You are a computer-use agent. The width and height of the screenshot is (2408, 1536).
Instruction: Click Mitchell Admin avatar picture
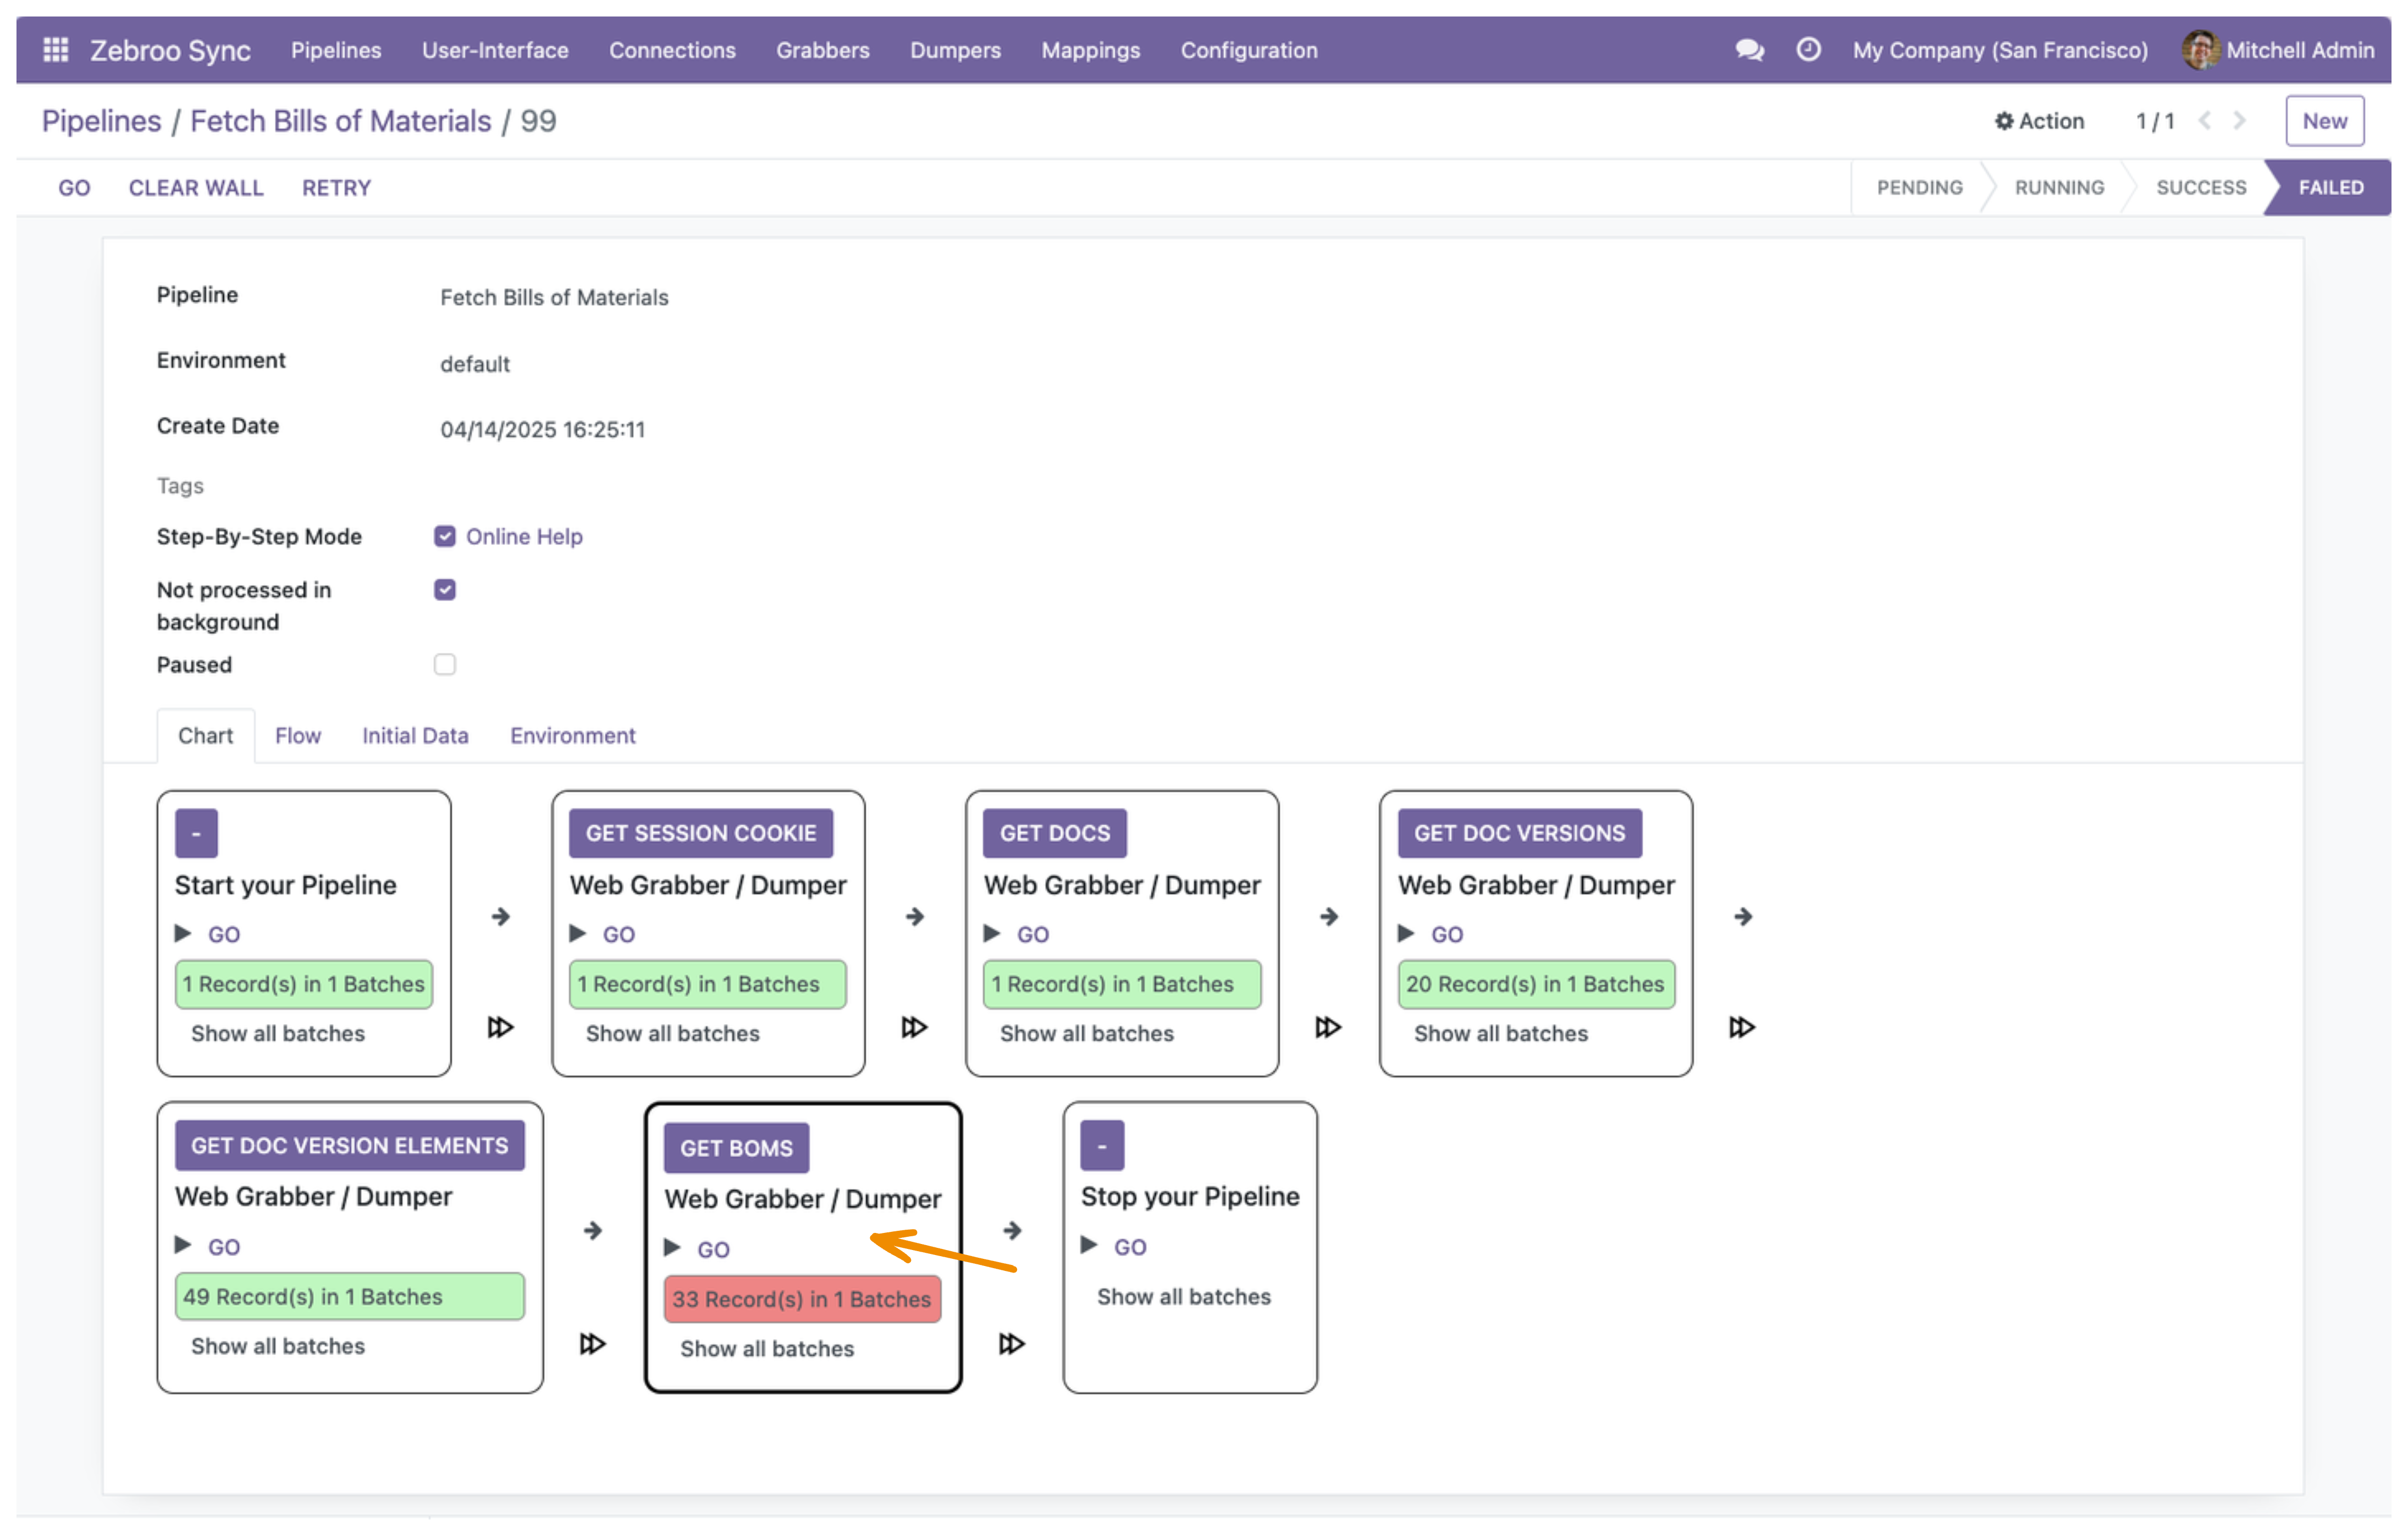coord(2200,50)
